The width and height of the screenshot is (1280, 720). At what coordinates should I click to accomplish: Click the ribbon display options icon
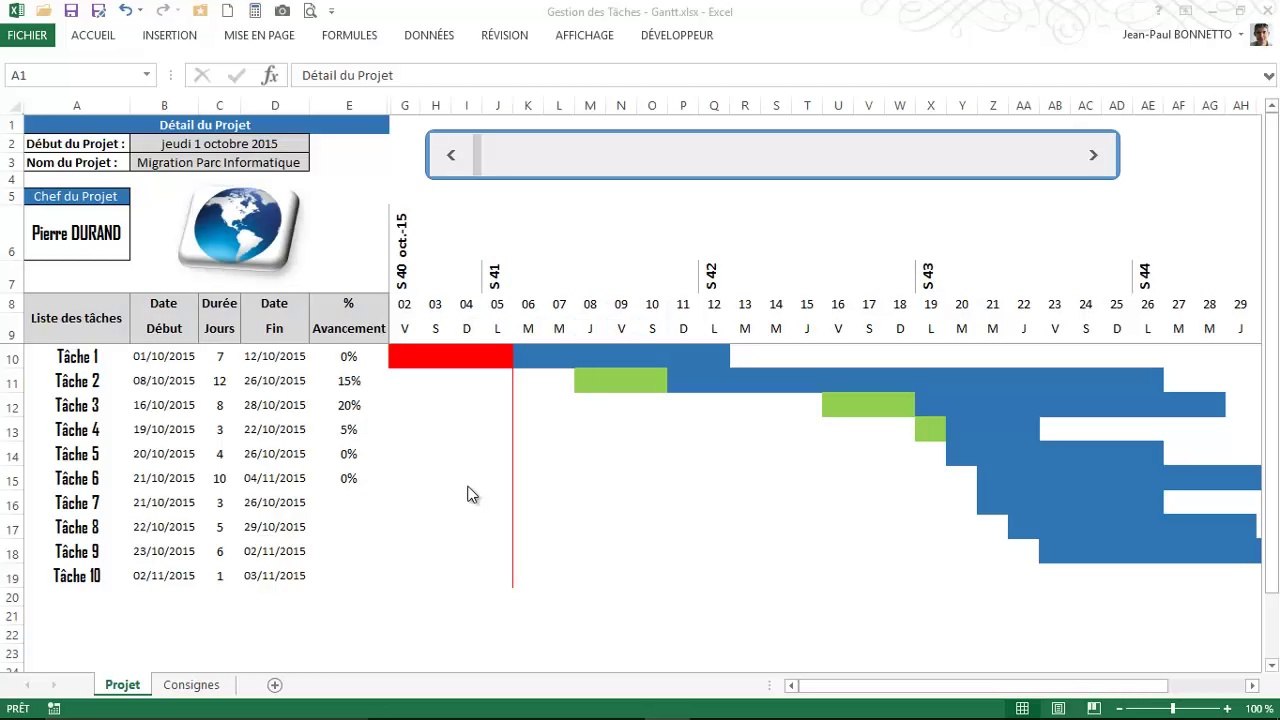pyautogui.click(x=1185, y=11)
